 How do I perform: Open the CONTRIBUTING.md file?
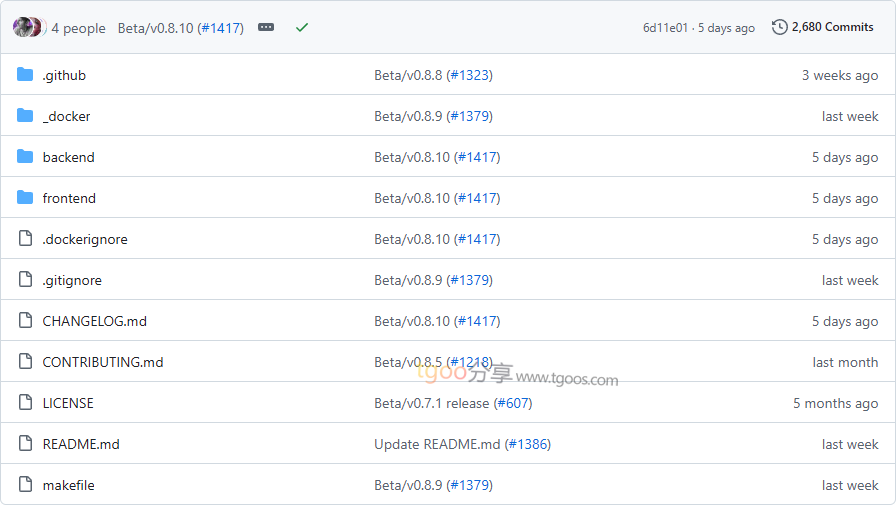[x=102, y=362]
